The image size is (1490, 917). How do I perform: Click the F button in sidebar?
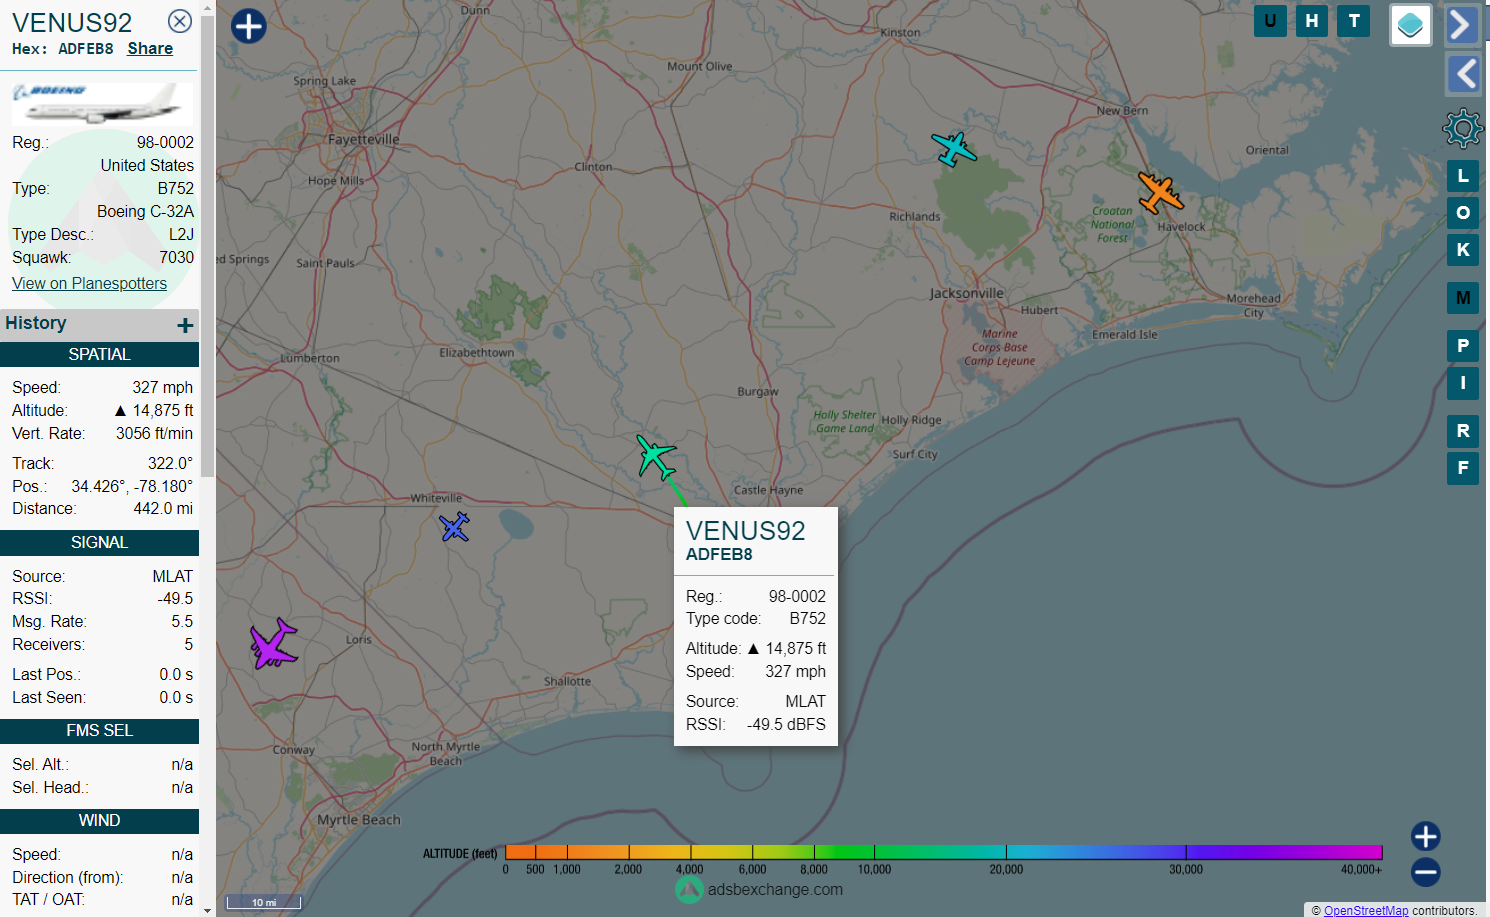click(1463, 468)
